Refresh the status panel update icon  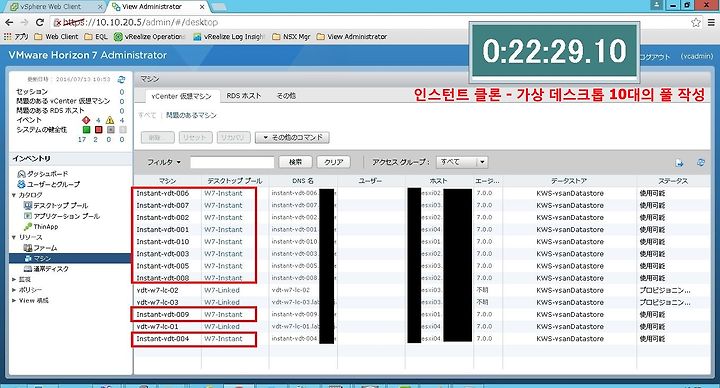pos(121,79)
